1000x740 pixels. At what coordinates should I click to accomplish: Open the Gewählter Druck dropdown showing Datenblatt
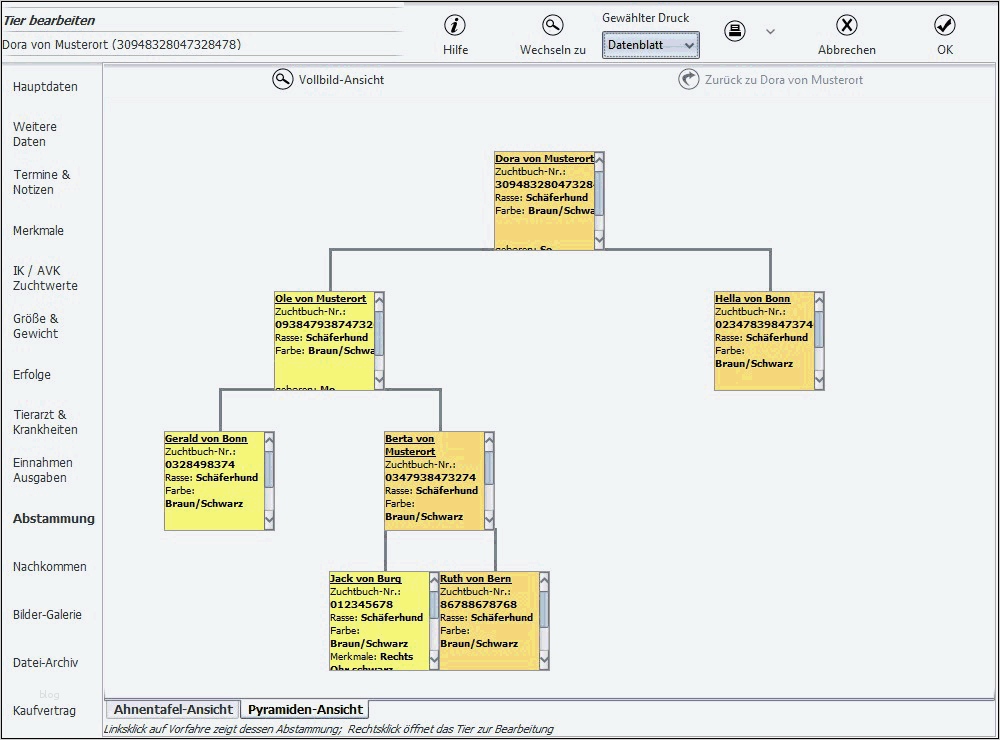pos(650,44)
